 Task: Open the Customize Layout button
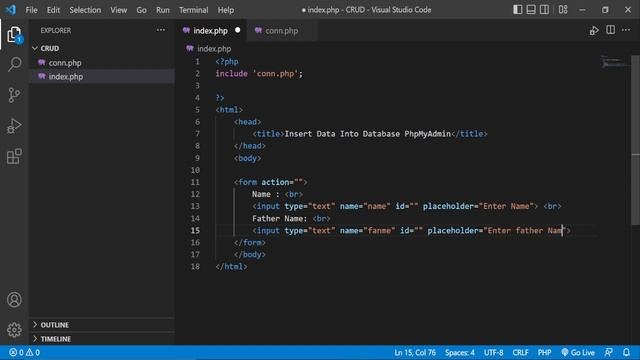(563, 9)
